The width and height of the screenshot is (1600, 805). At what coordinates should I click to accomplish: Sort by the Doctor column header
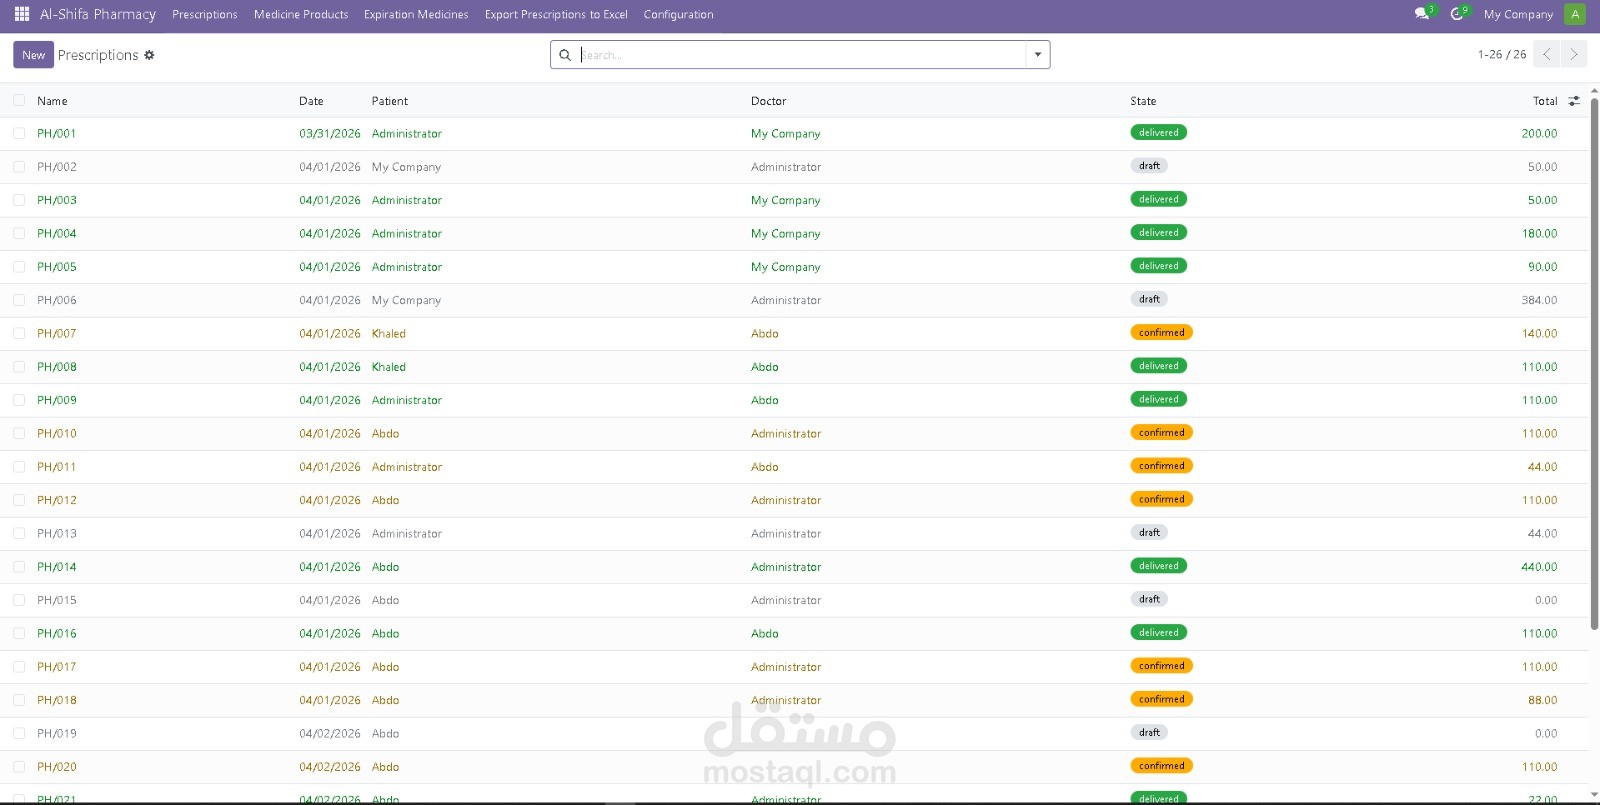769,101
